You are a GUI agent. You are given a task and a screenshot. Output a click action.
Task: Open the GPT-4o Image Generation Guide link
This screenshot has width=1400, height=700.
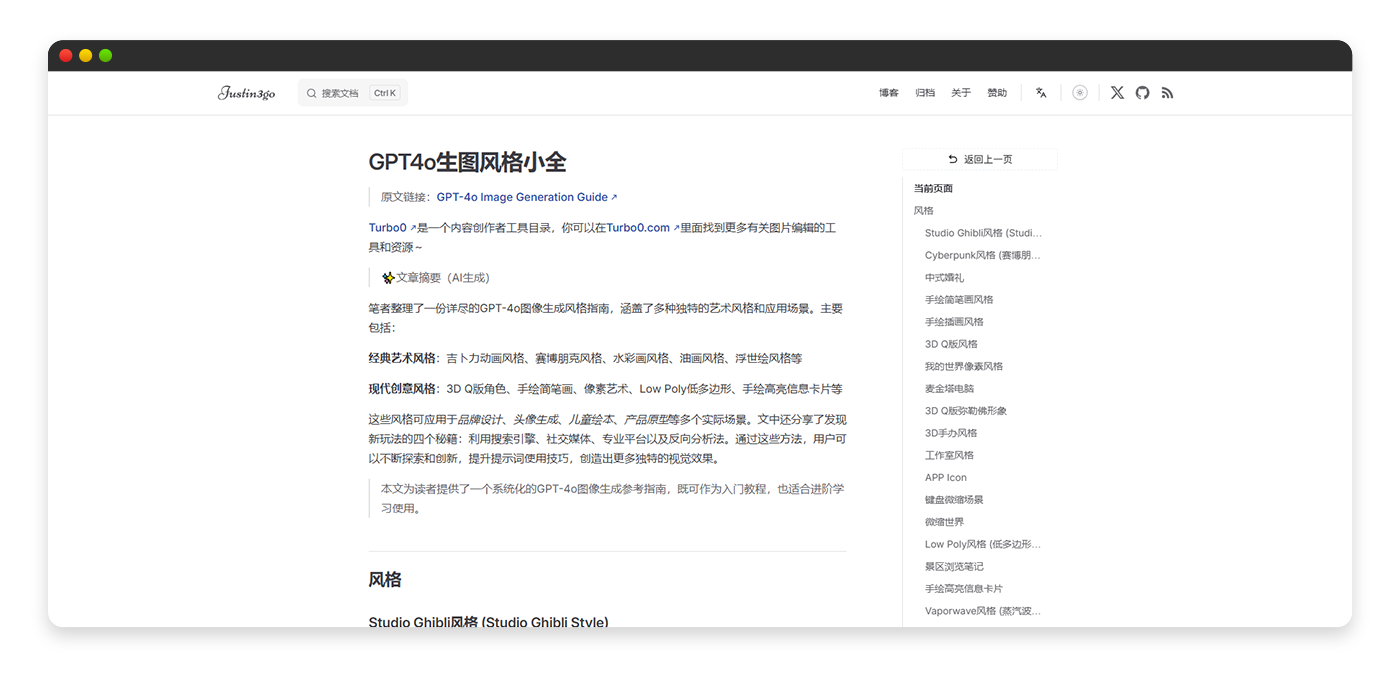coord(527,197)
